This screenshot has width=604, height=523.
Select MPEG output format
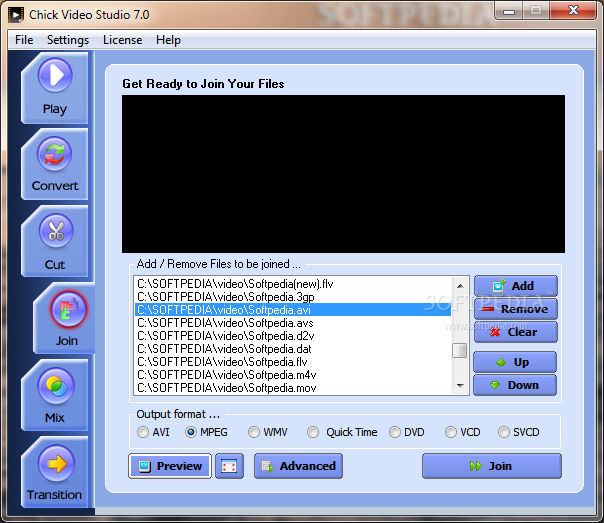click(206, 432)
